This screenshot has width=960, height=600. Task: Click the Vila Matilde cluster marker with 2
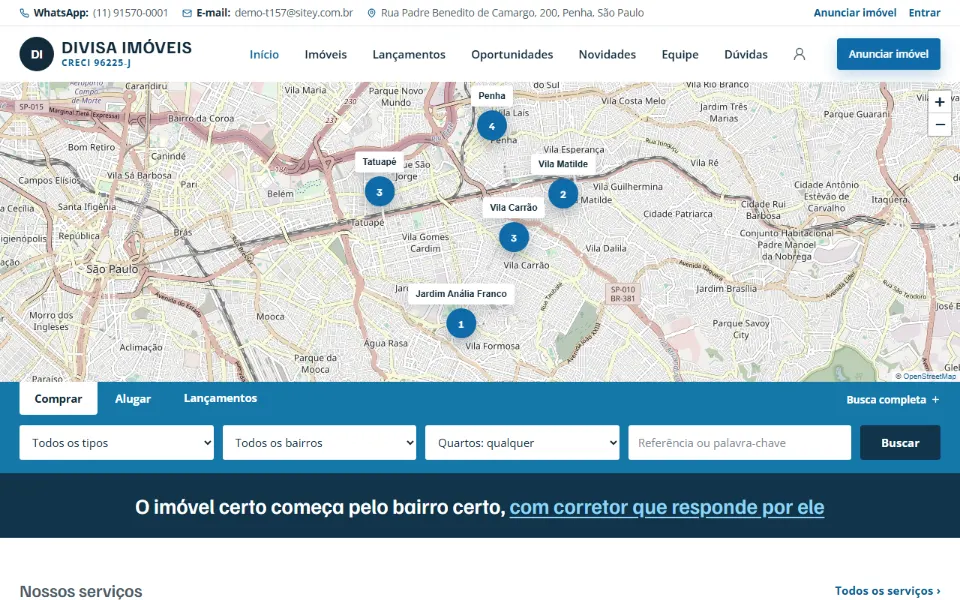coord(563,194)
